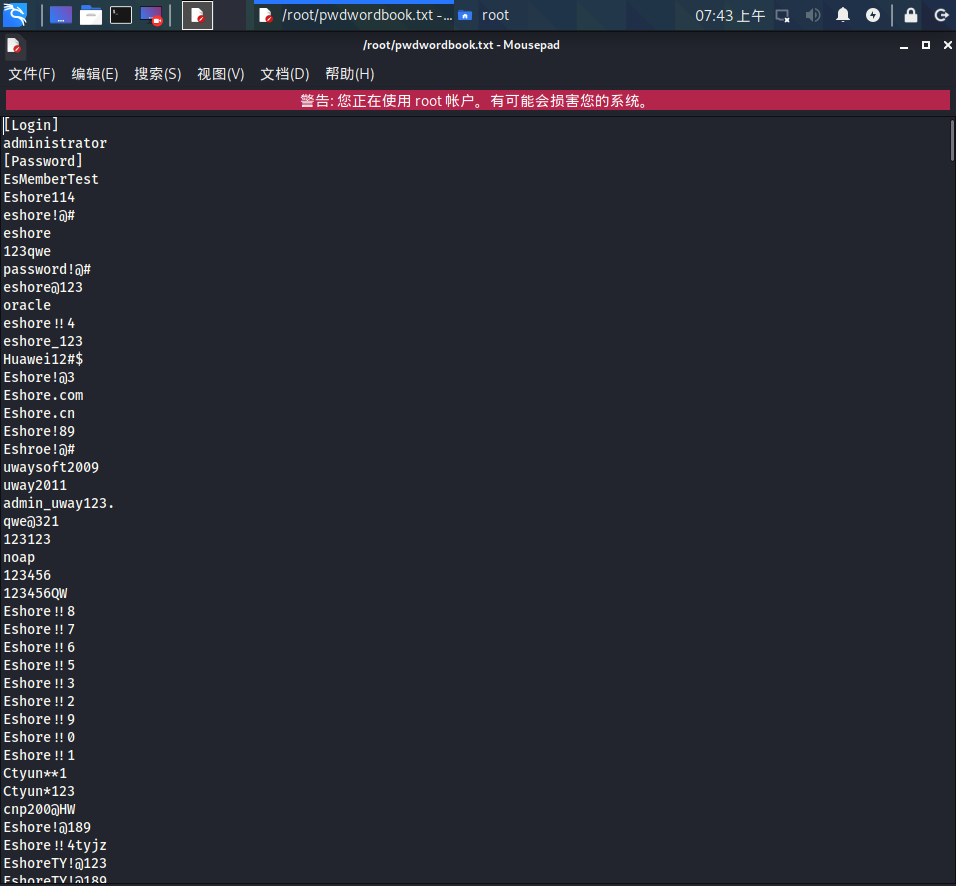Open the notifications bell in the tray
The width and height of the screenshot is (956, 886).
[x=843, y=15]
